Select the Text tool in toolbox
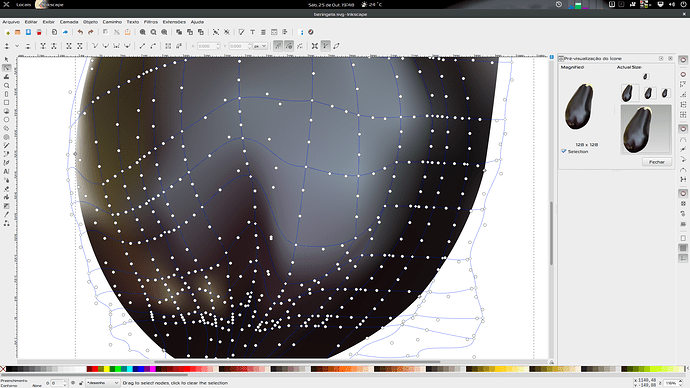Screen dimensions: 690x388 tap(6, 172)
